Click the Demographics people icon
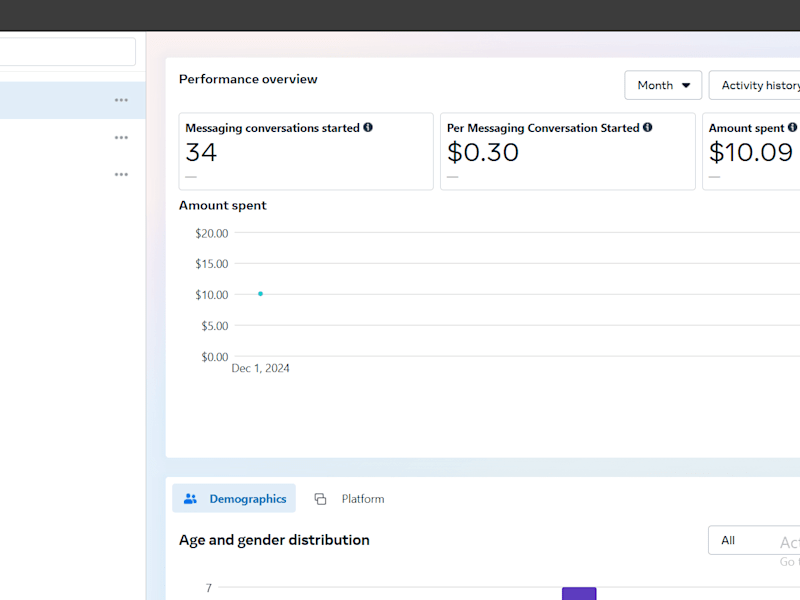 pos(190,498)
